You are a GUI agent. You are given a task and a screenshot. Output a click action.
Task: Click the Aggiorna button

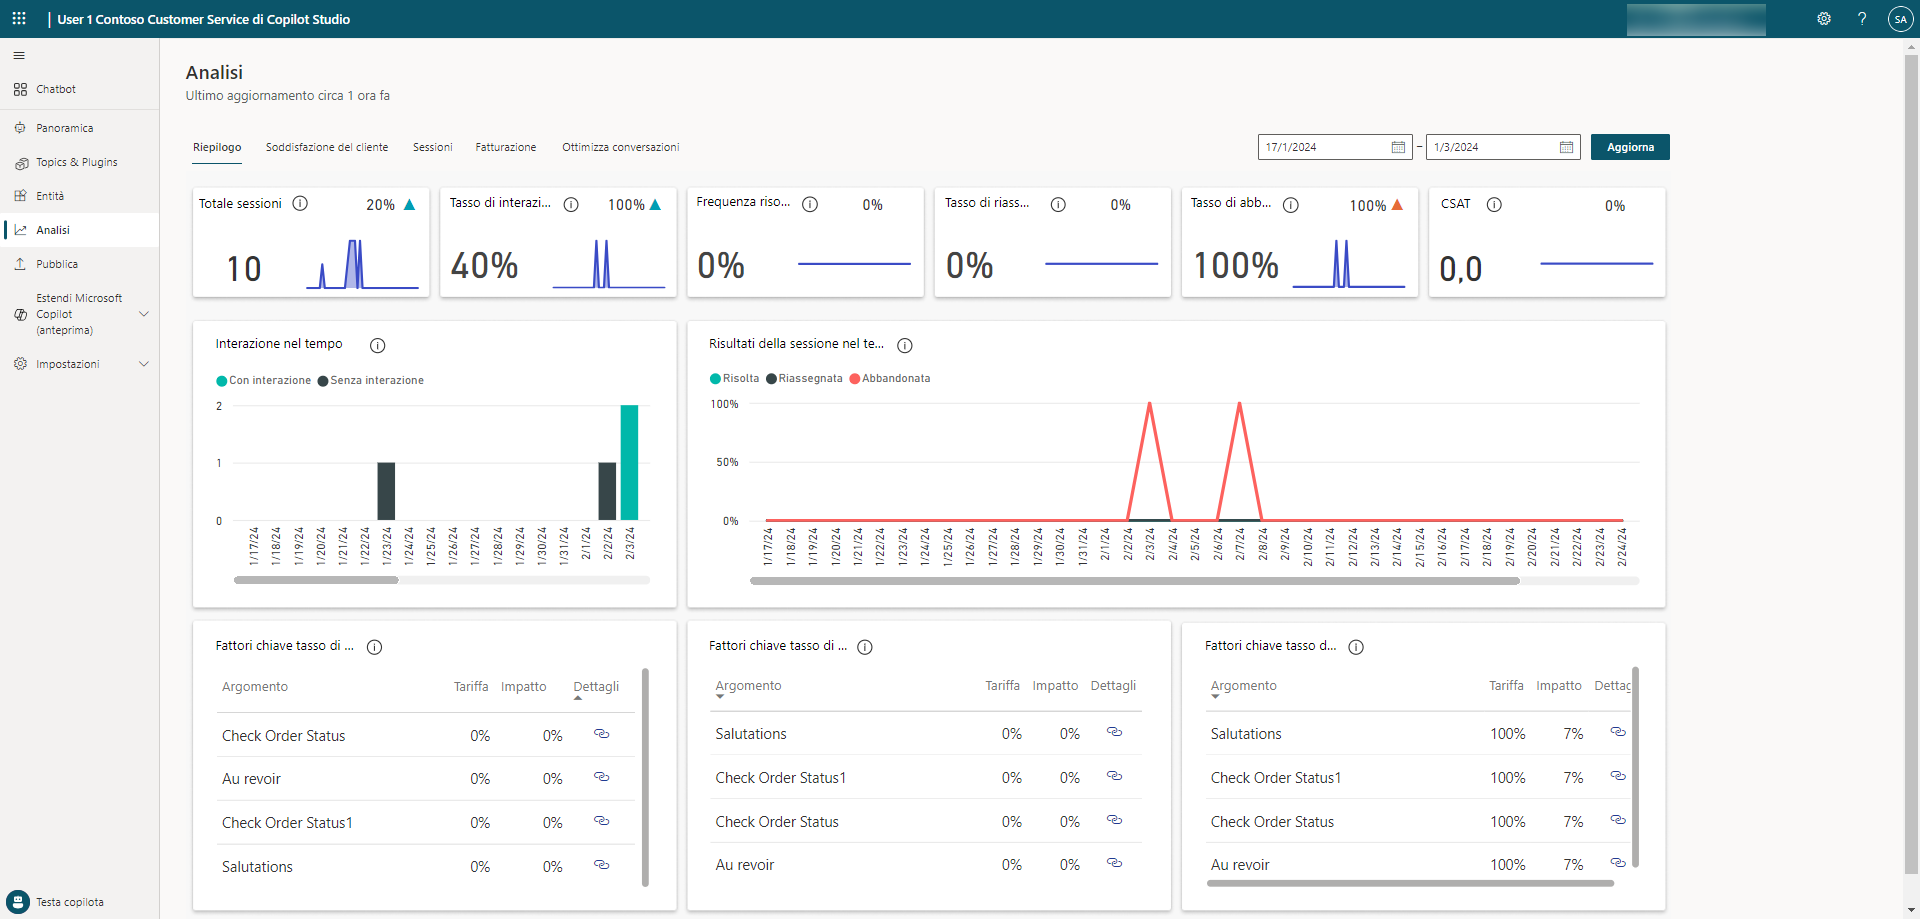point(1630,147)
